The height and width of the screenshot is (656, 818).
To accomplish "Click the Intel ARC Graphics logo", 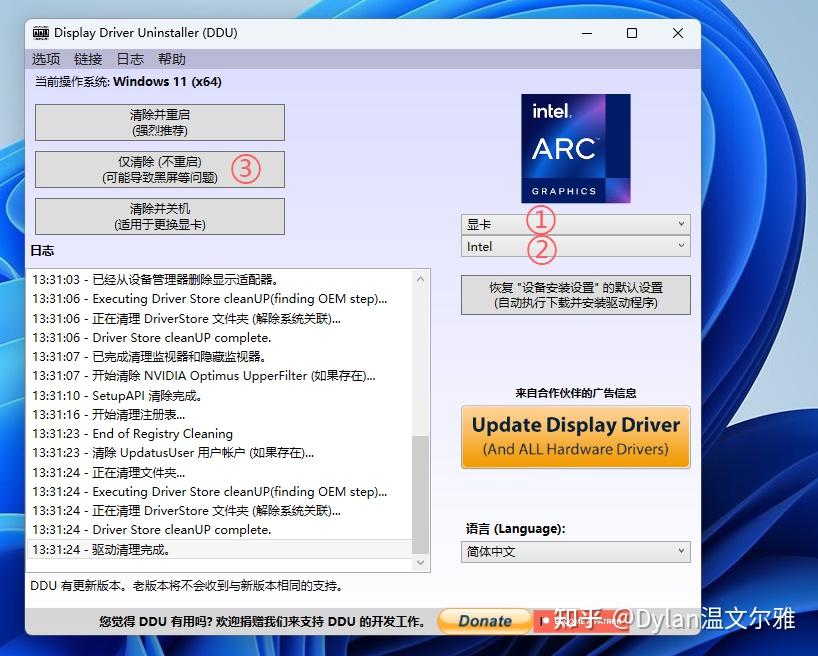I will 575,148.
